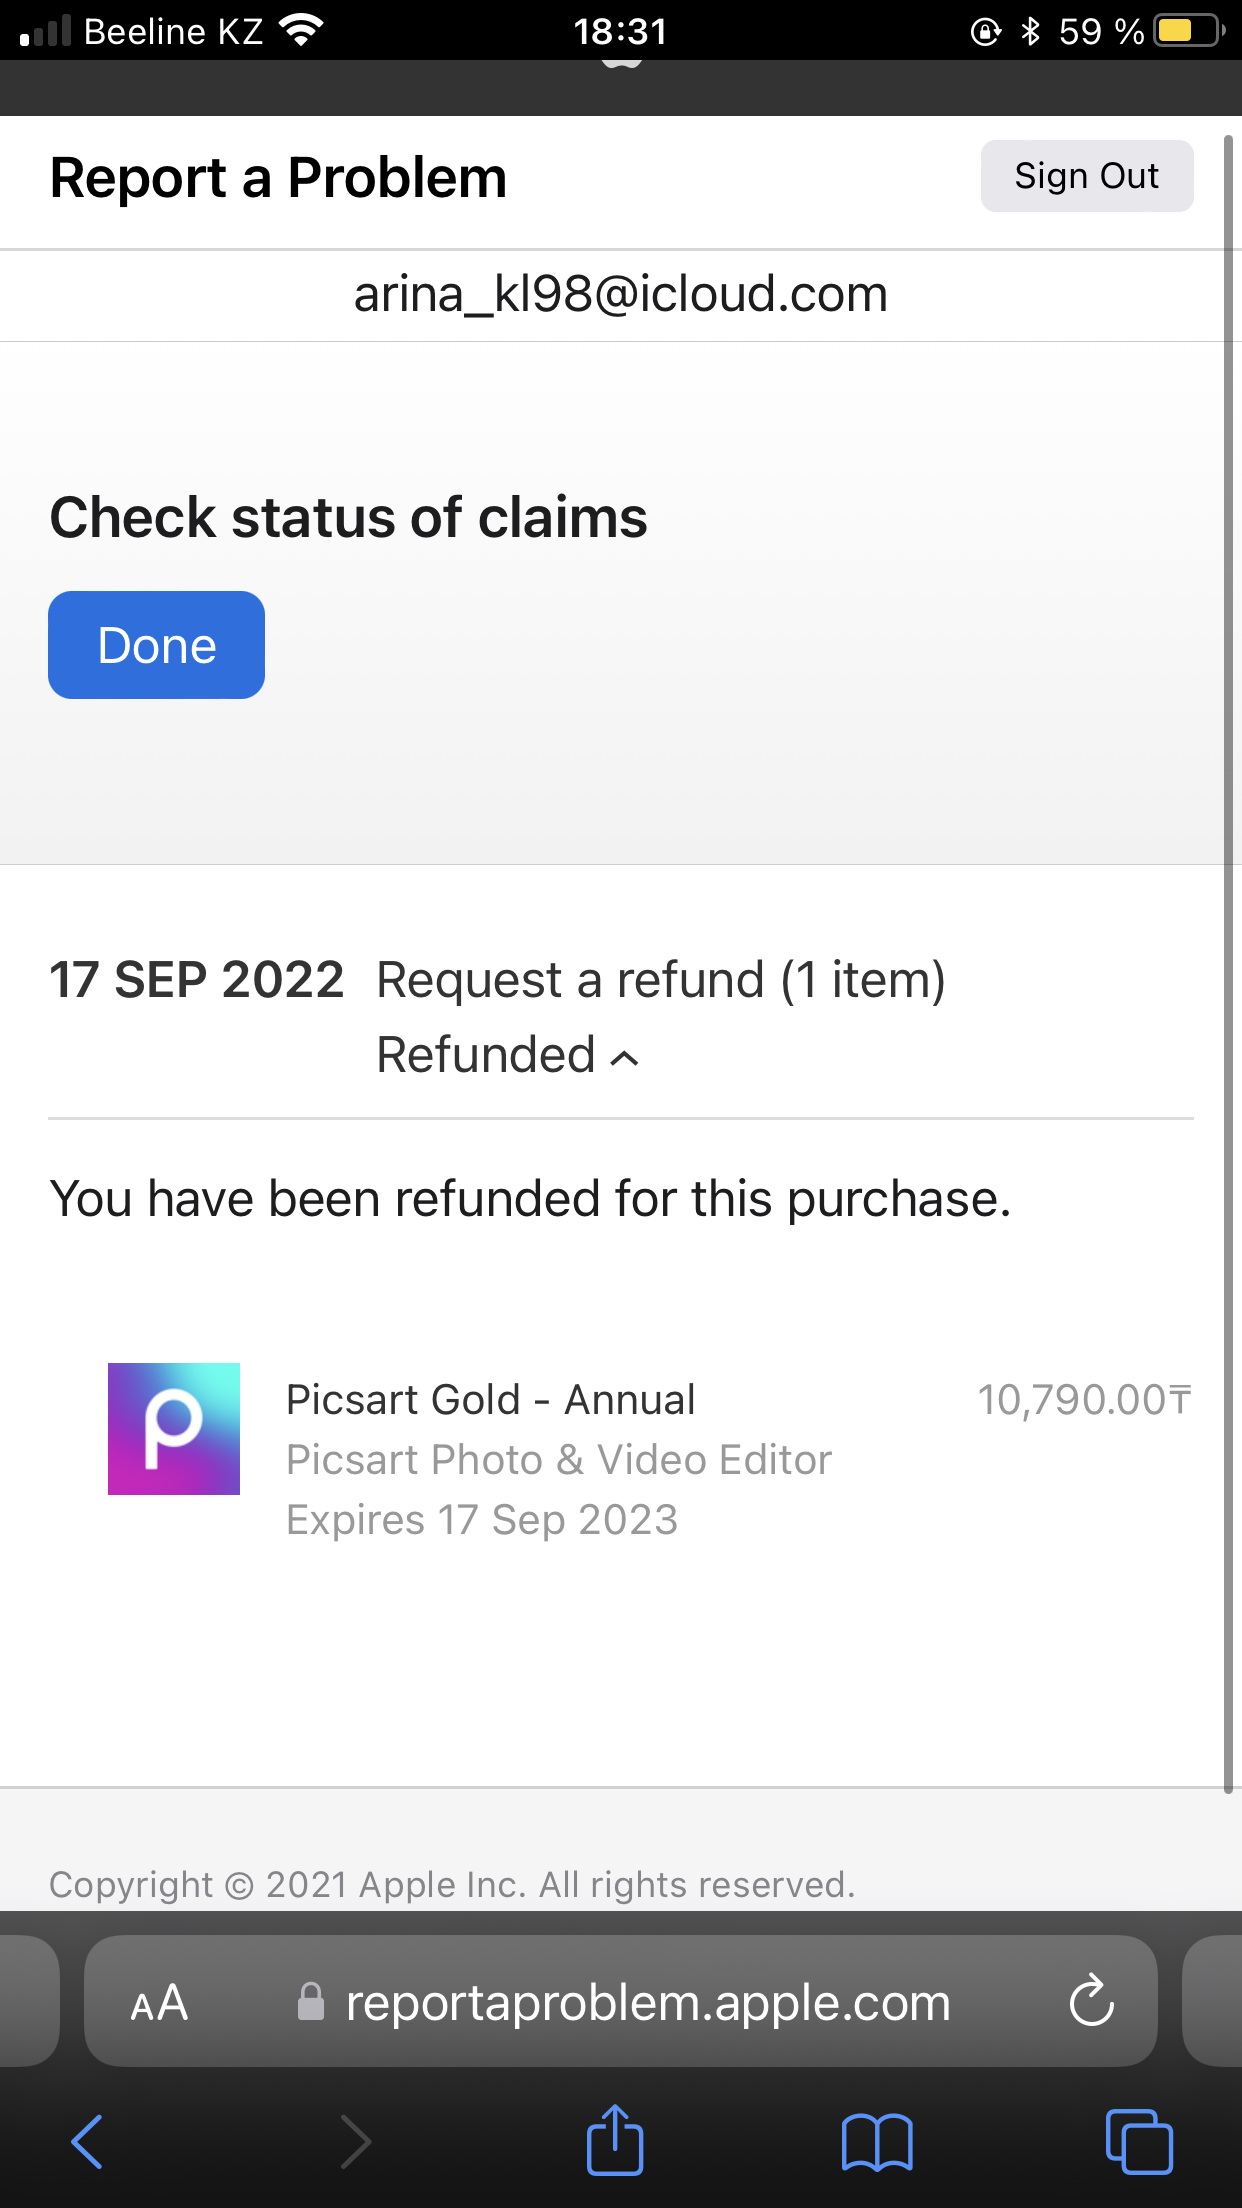The image size is (1242, 2208).
Task: Tap the Picsart app icon
Action: click(x=174, y=1429)
